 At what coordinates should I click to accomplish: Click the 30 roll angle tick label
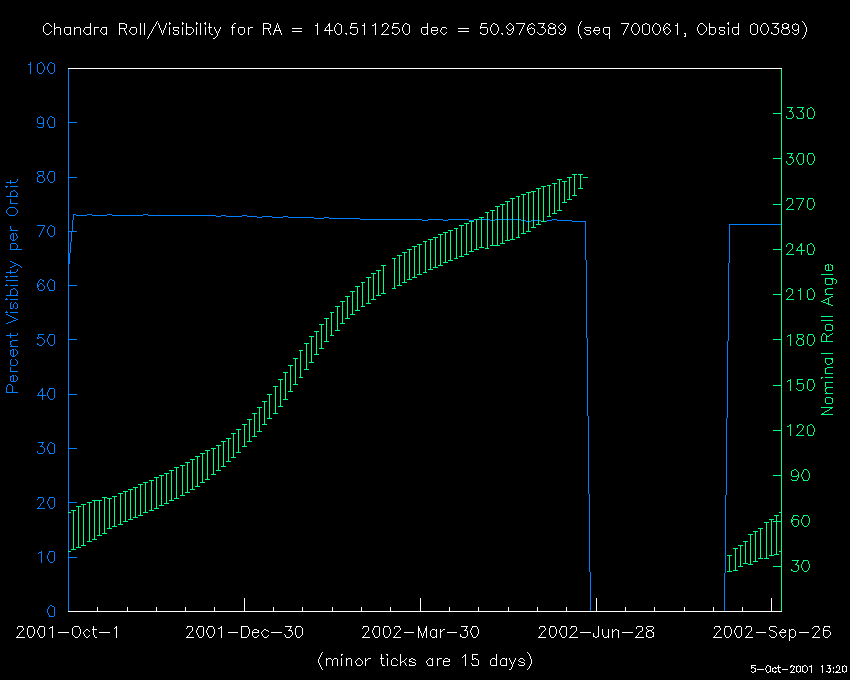798,566
